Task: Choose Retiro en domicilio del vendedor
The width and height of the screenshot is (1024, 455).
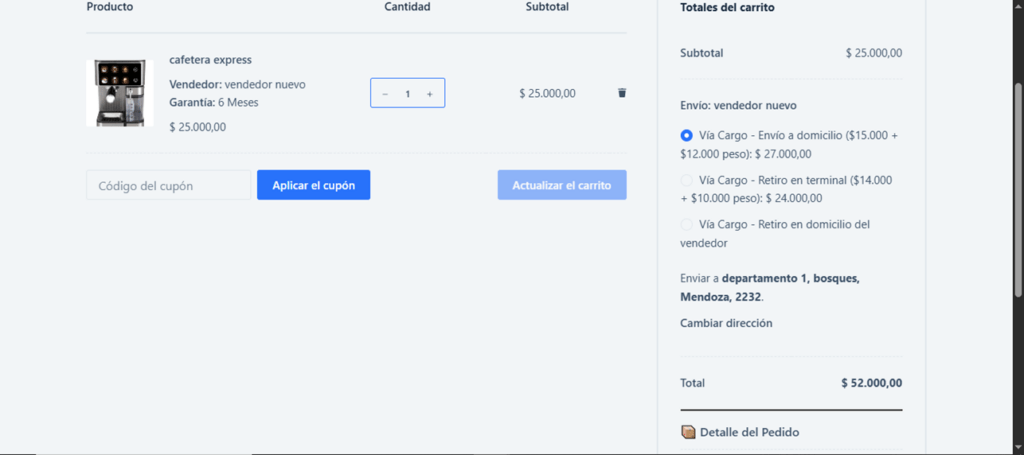Action: (686, 225)
